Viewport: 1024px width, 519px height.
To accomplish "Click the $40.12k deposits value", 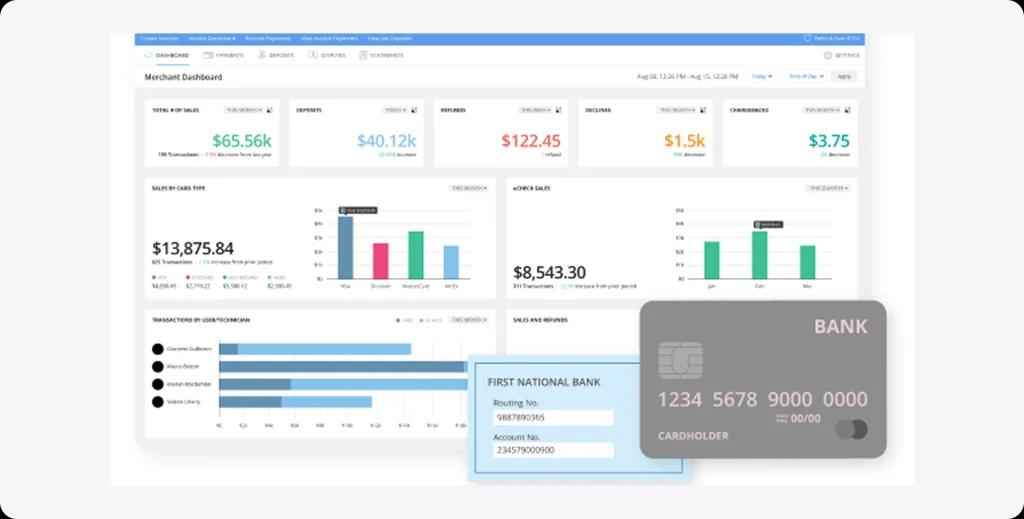I will [x=387, y=140].
